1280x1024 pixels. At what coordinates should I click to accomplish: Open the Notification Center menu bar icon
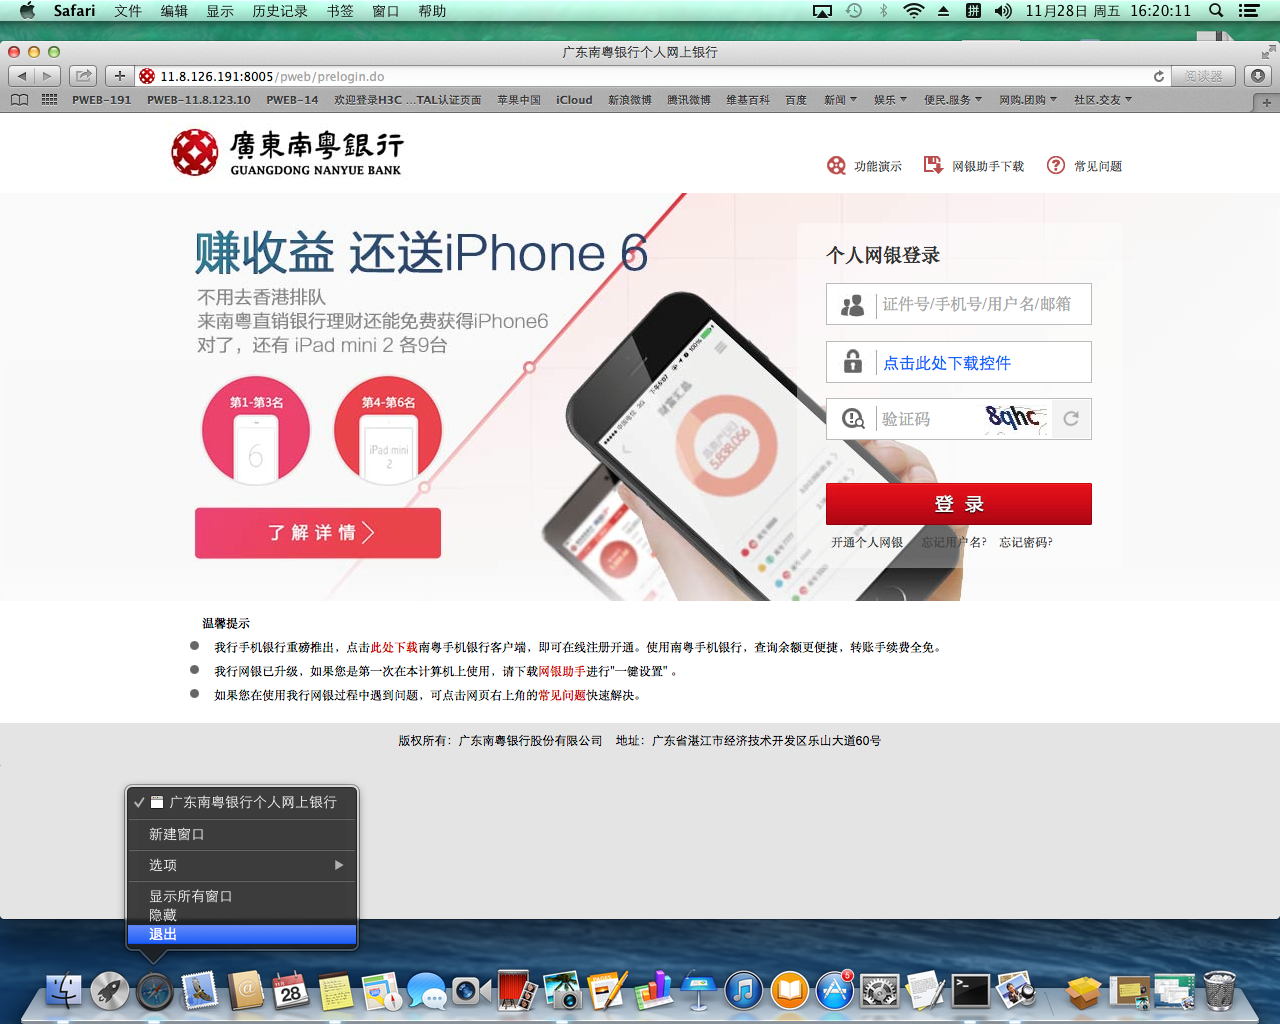(1248, 11)
